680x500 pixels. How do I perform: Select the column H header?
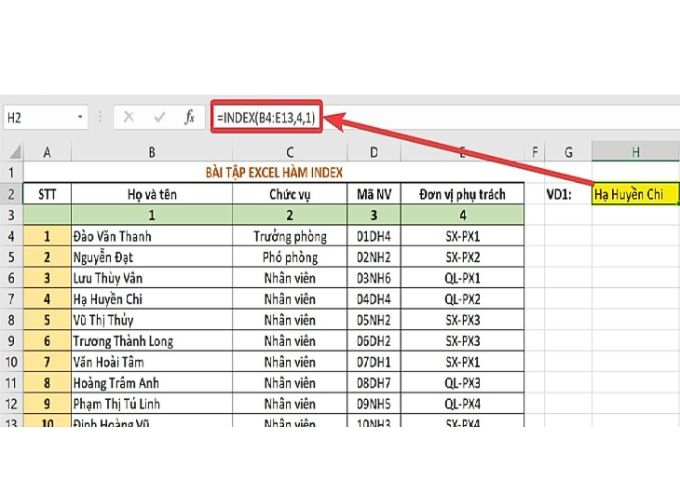click(x=635, y=152)
